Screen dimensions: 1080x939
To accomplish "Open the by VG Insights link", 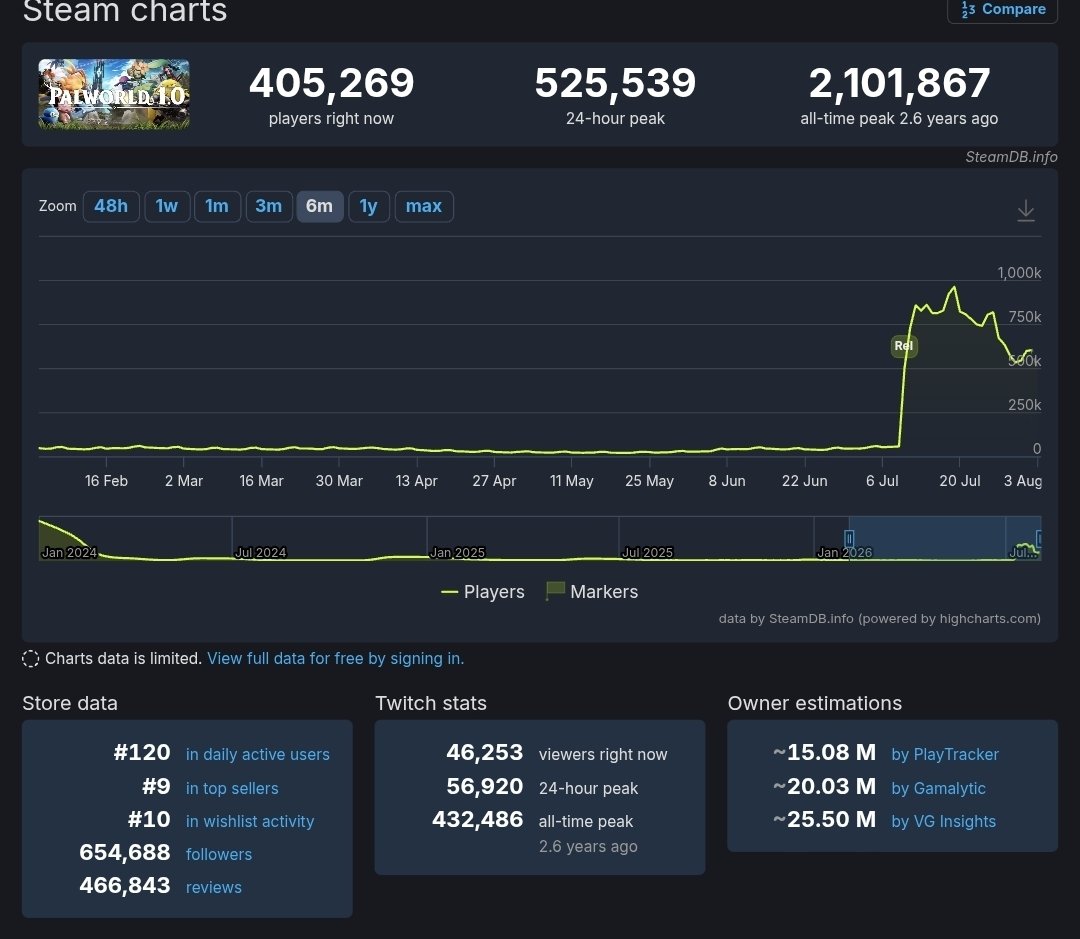I will [944, 821].
